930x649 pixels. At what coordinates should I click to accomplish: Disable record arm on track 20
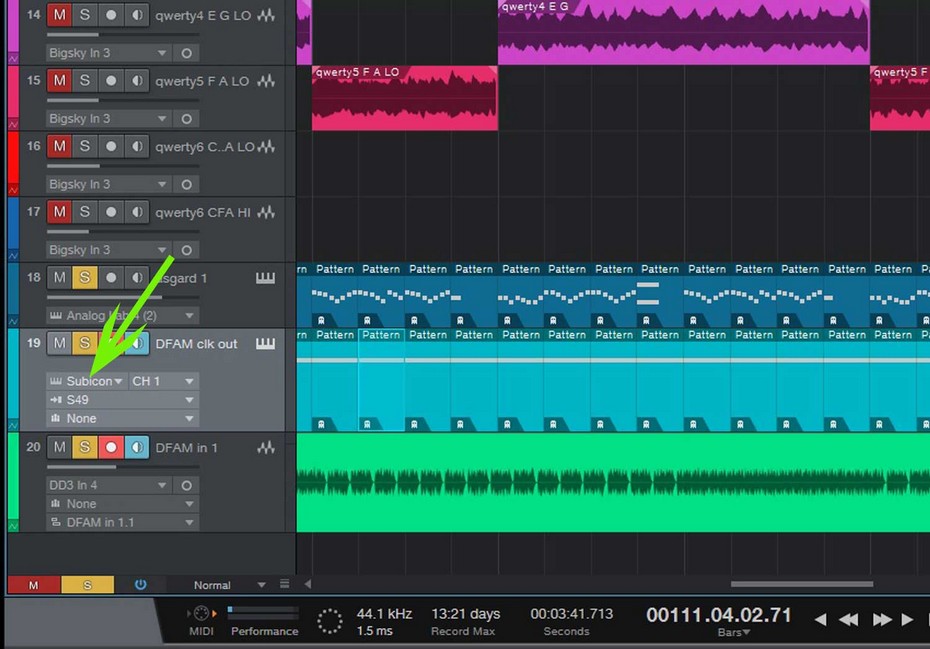111,448
